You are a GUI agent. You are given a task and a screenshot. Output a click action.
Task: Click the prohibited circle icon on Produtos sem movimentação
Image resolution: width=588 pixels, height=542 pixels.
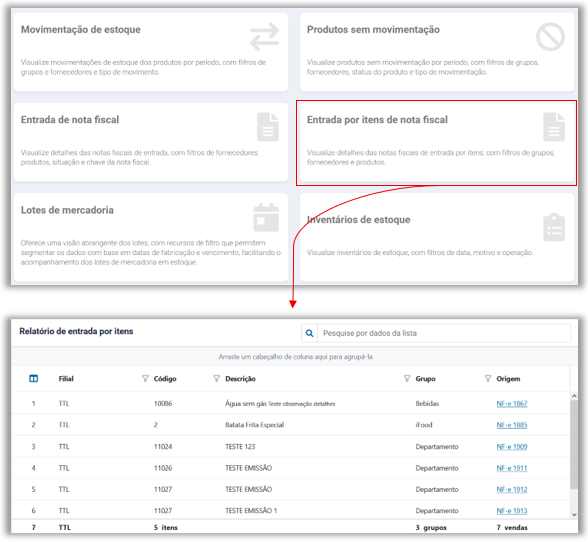click(x=550, y=37)
